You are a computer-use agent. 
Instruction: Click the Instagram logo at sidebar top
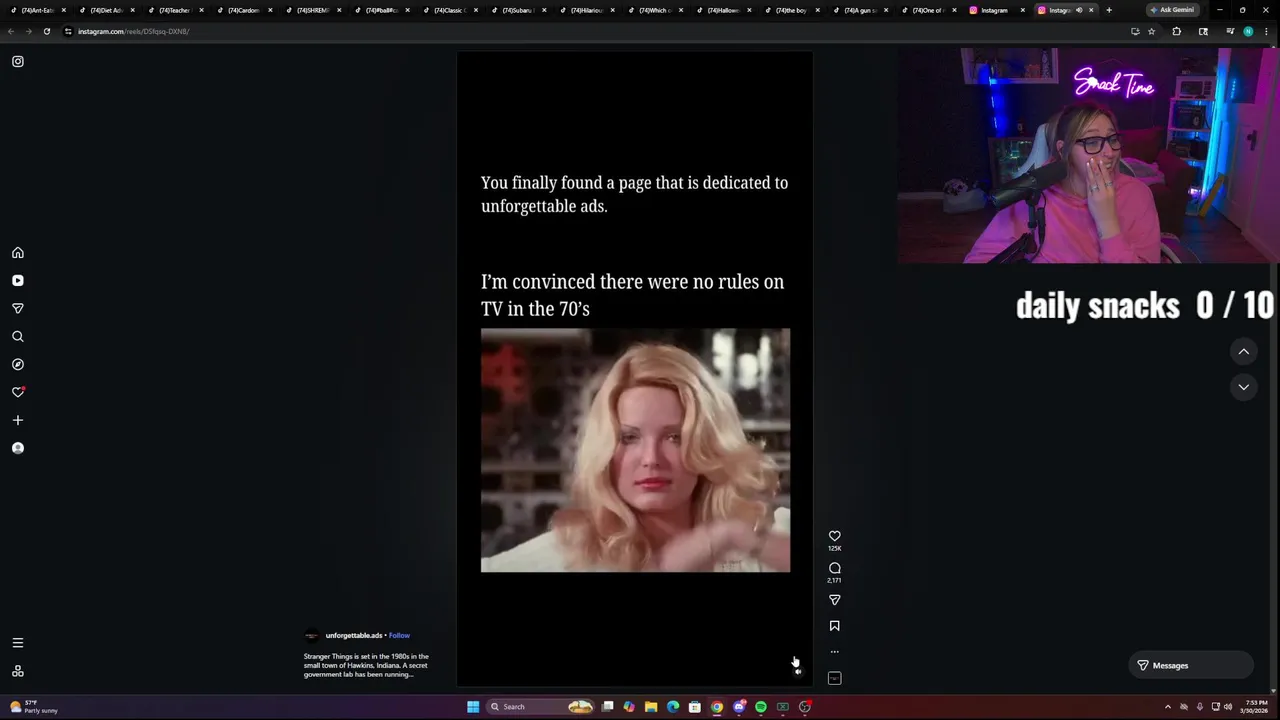click(x=18, y=61)
